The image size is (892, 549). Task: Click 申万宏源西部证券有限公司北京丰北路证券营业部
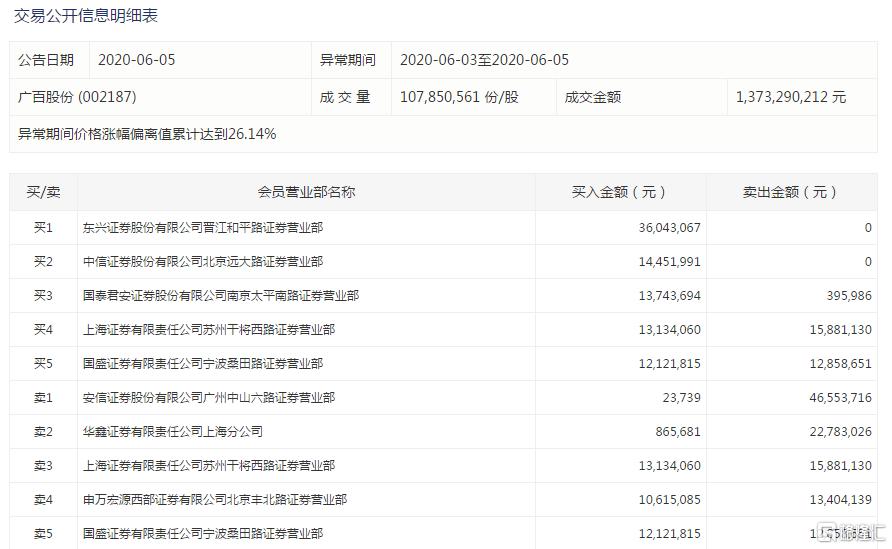click(x=214, y=500)
